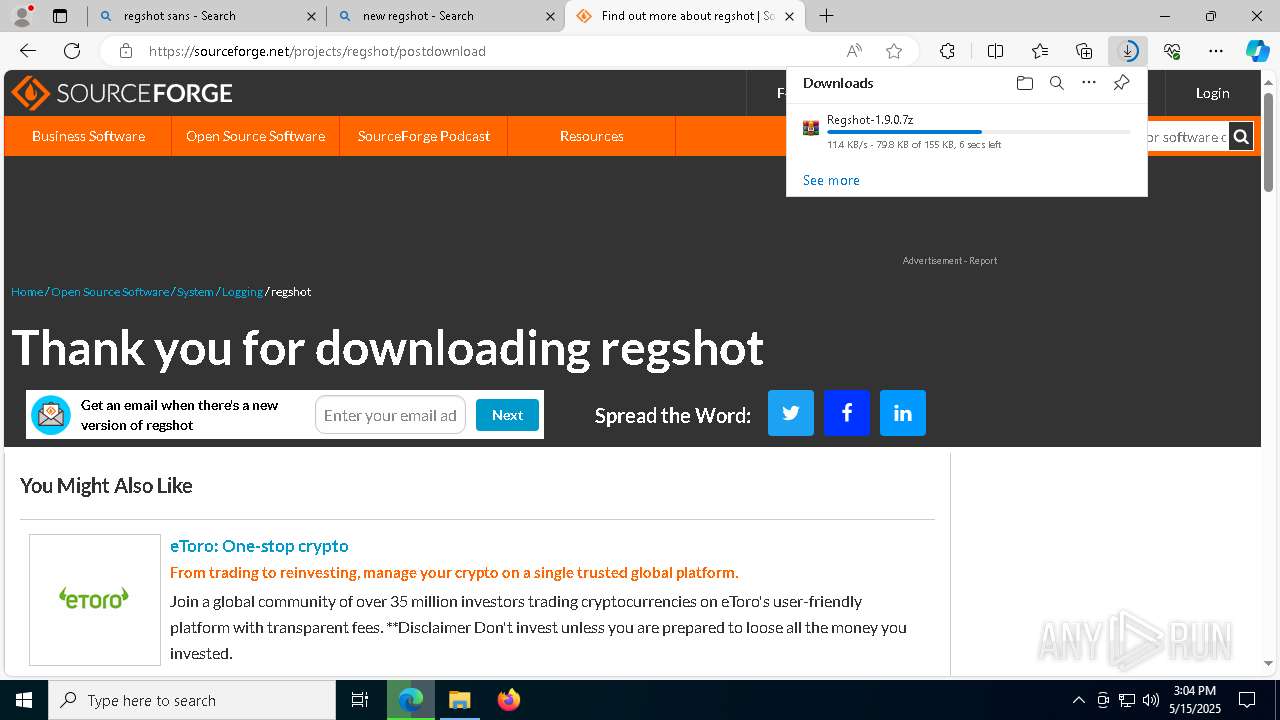Click Regshot-1.9.0.7z download entry
The image size is (1280, 720).
point(967,132)
